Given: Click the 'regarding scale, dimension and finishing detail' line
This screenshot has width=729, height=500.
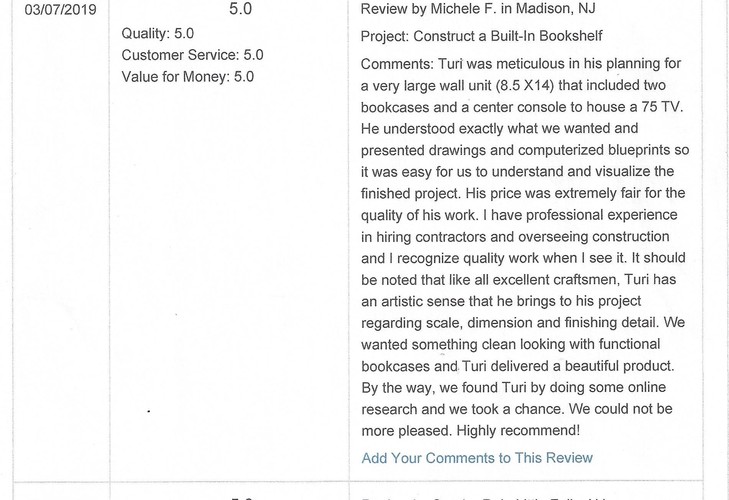Looking at the screenshot, I should click(523, 323).
